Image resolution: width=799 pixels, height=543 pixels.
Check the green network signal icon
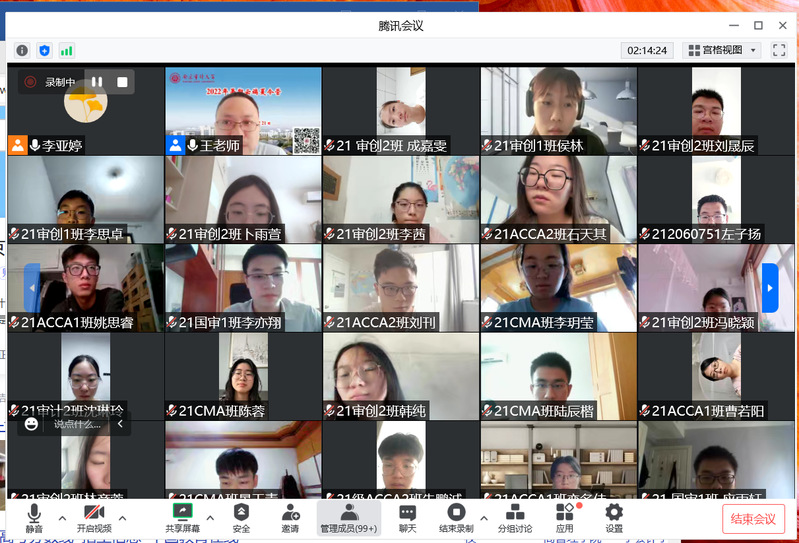coord(67,50)
